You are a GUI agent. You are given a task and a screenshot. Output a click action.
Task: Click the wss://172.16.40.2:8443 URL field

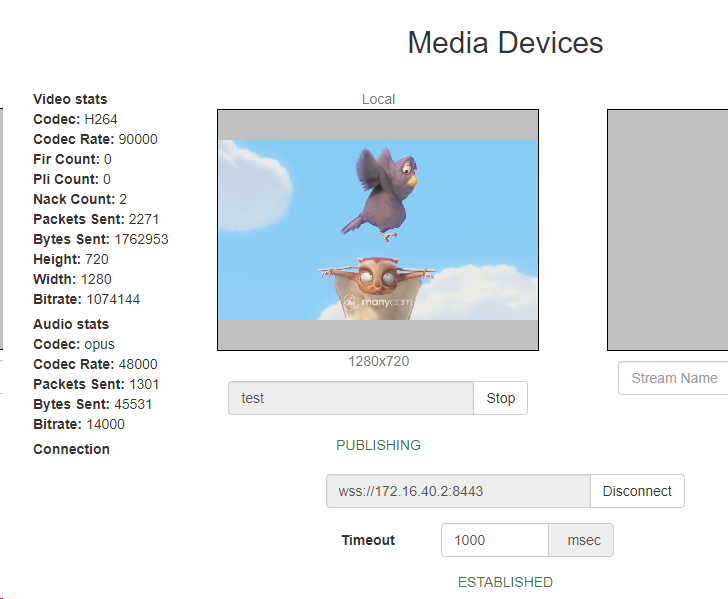pos(458,491)
